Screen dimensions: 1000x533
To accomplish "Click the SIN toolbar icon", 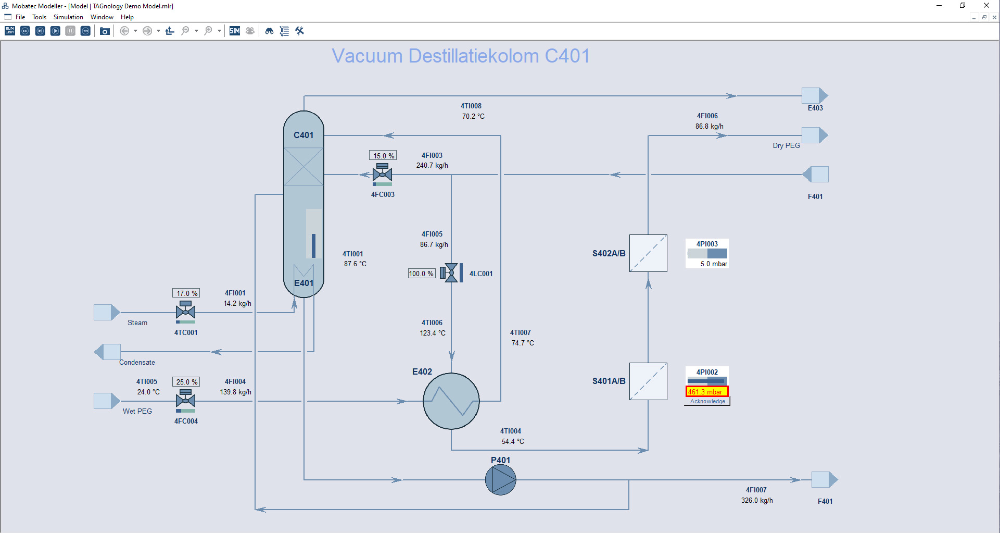I will click(x=235, y=31).
